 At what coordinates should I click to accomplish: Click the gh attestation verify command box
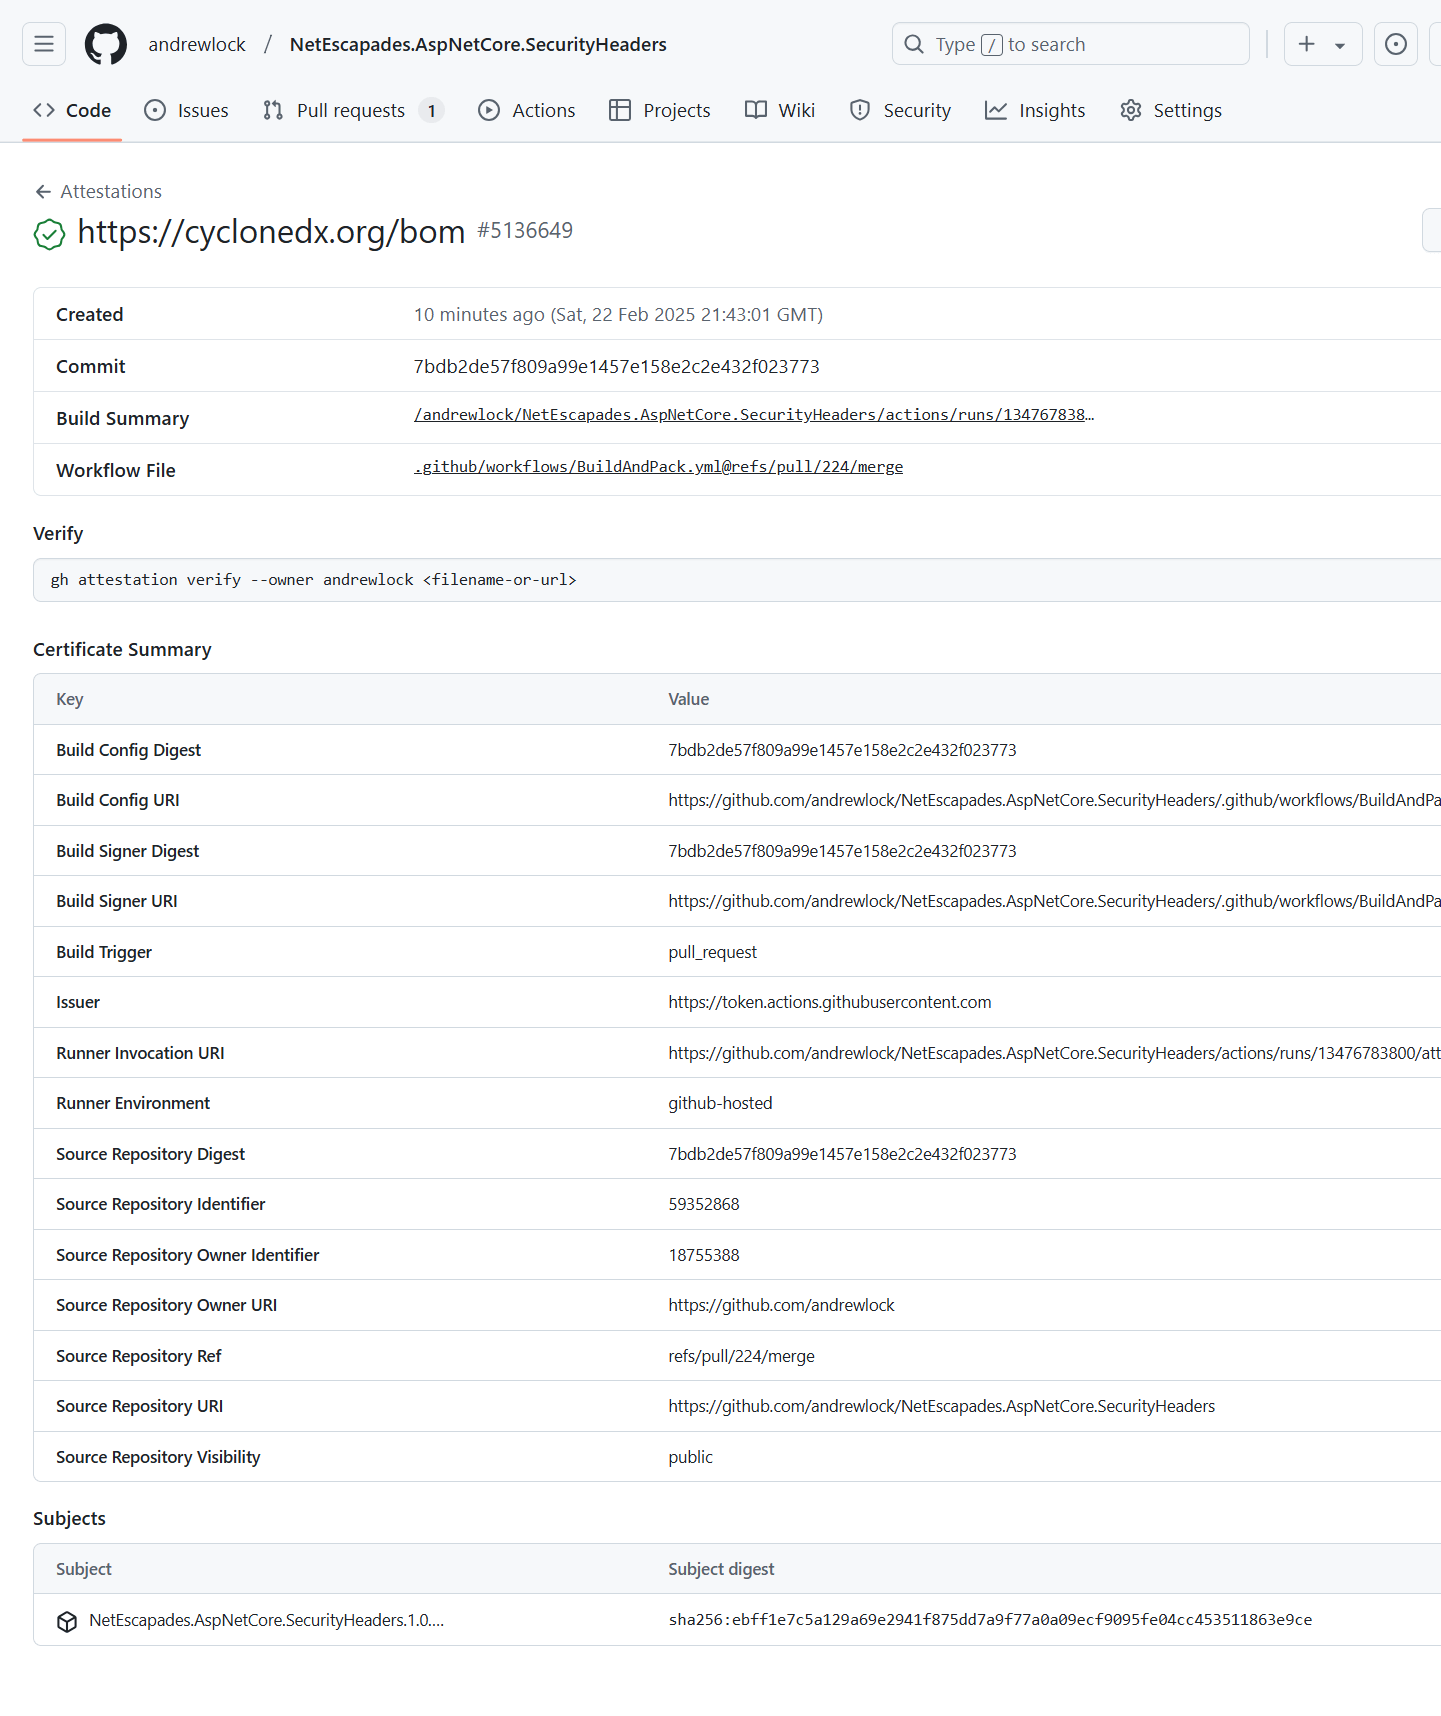[737, 580]
